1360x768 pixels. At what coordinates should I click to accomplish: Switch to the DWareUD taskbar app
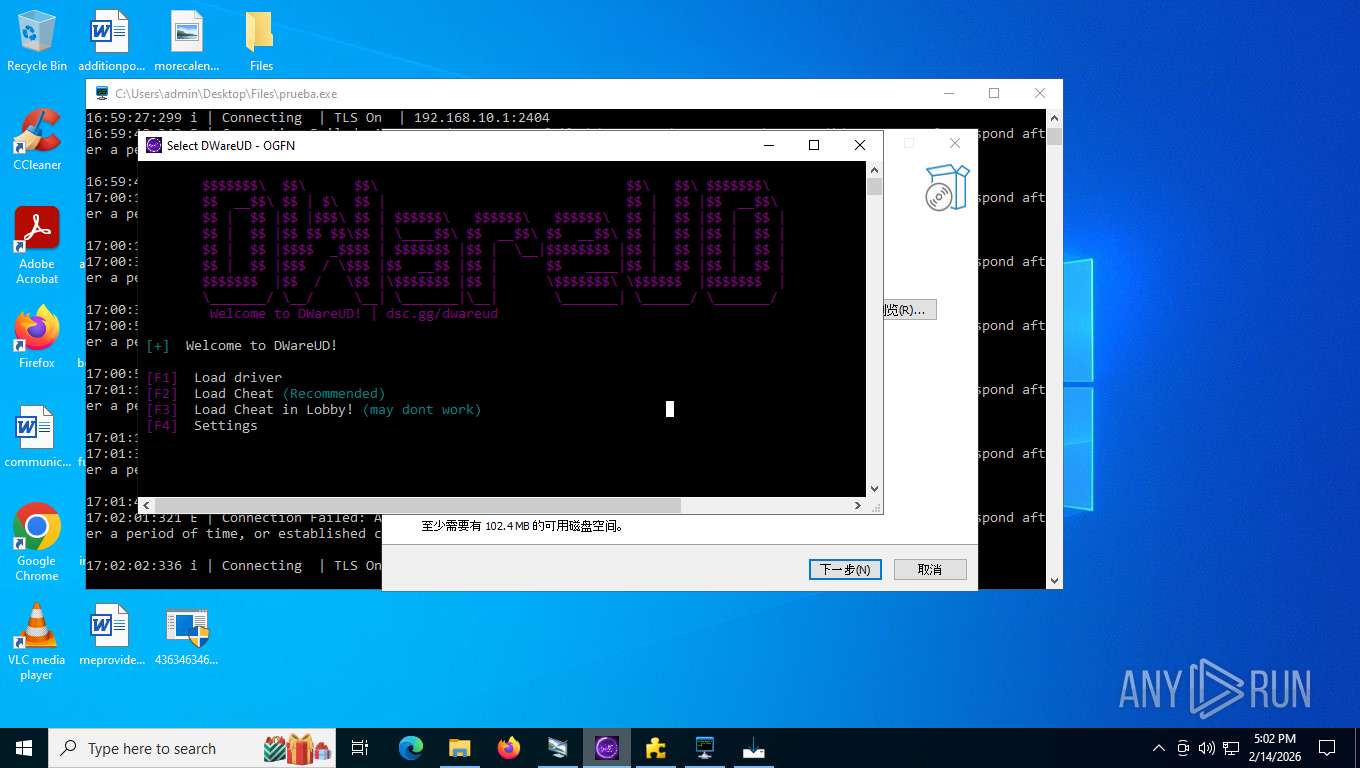(607, 748)
